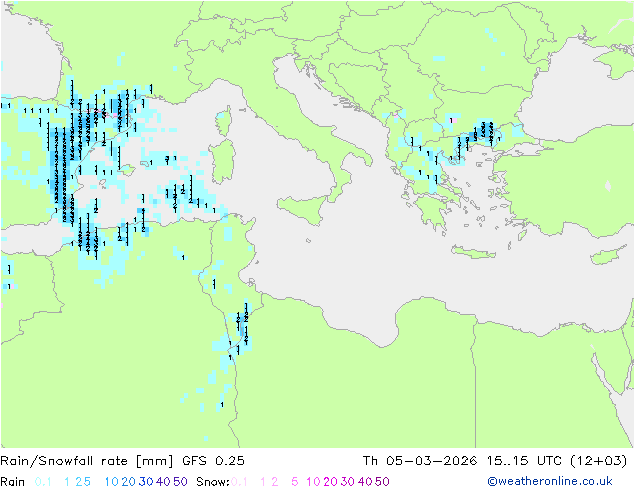Click the date "Th 05-03-2026"
634x490 pixels.
(x=420, y=461)
